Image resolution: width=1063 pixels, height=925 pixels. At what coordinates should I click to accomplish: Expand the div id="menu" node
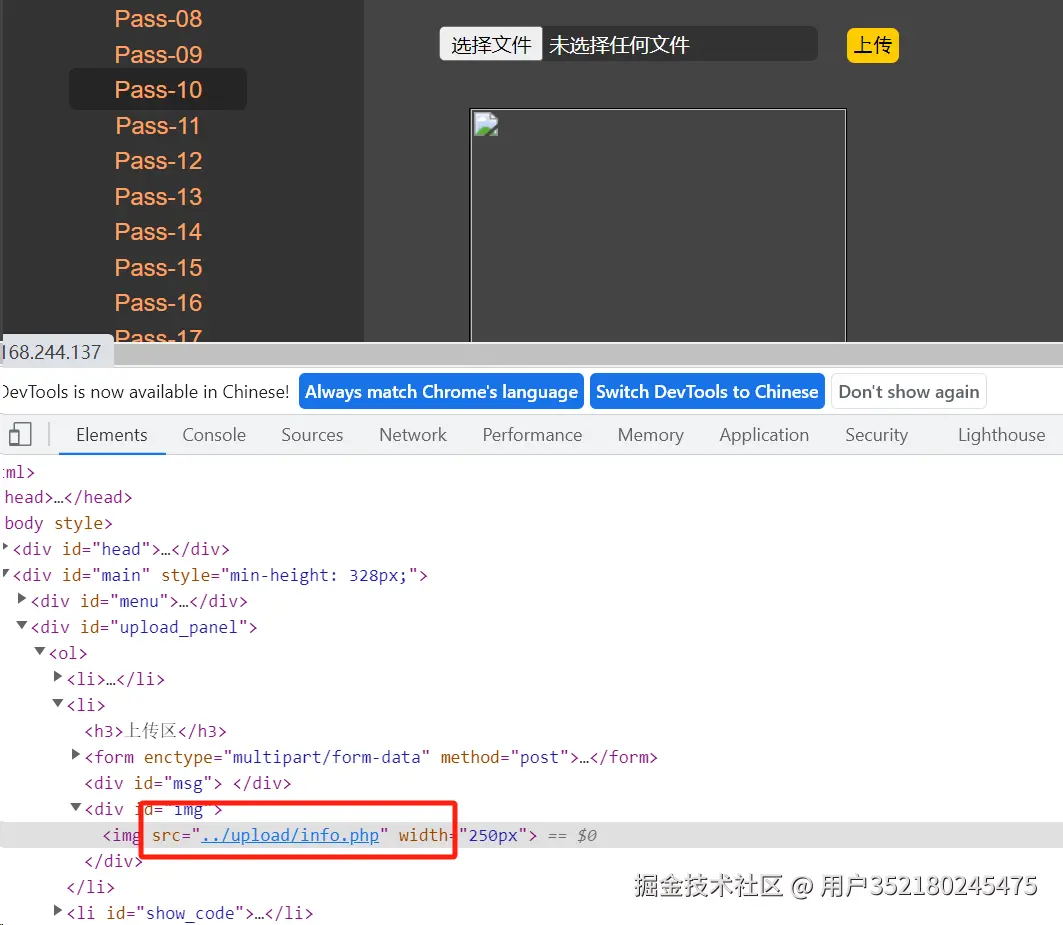(22, 598)
